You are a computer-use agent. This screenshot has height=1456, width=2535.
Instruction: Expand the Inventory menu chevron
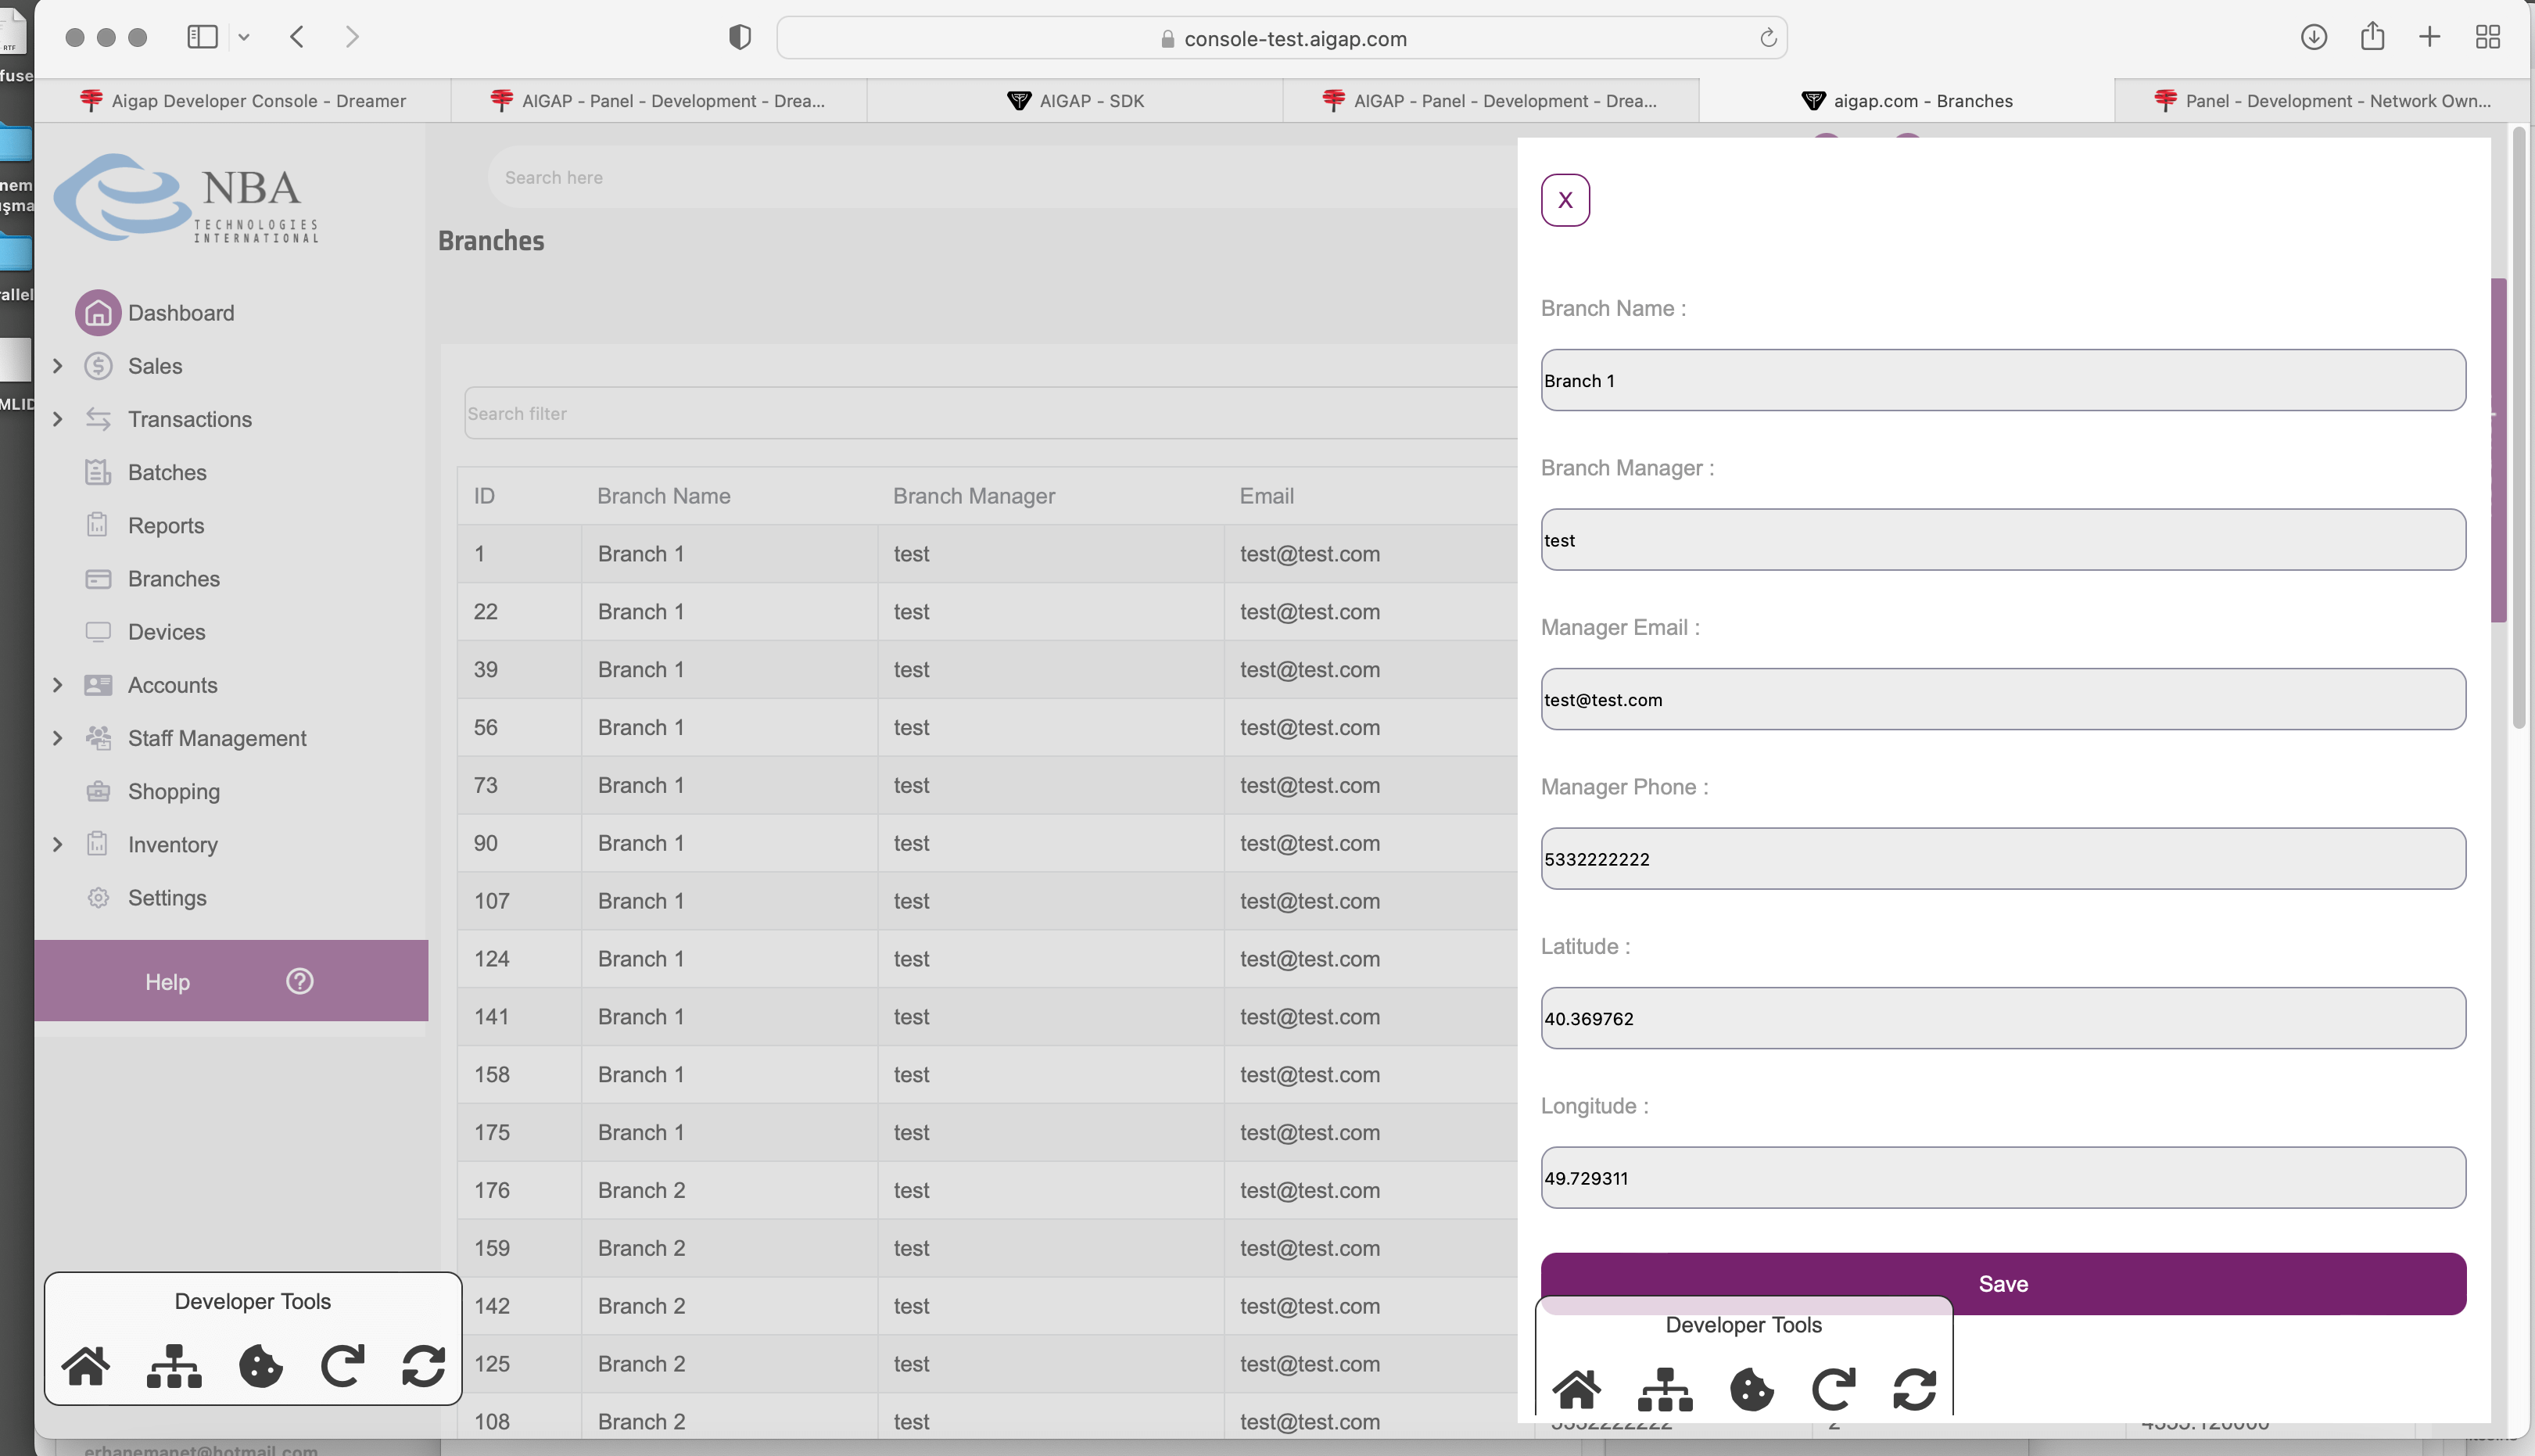click(x=58, y=844)
